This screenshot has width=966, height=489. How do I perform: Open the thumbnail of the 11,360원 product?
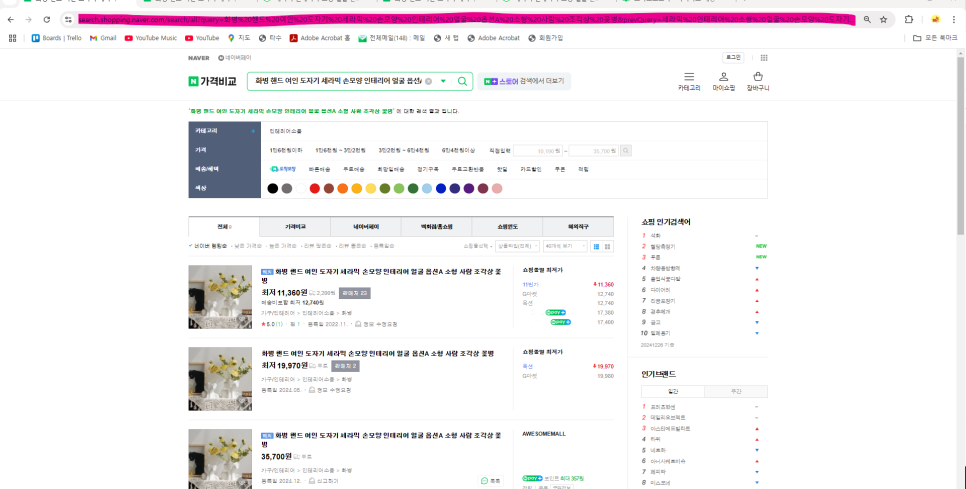(220, 297)
